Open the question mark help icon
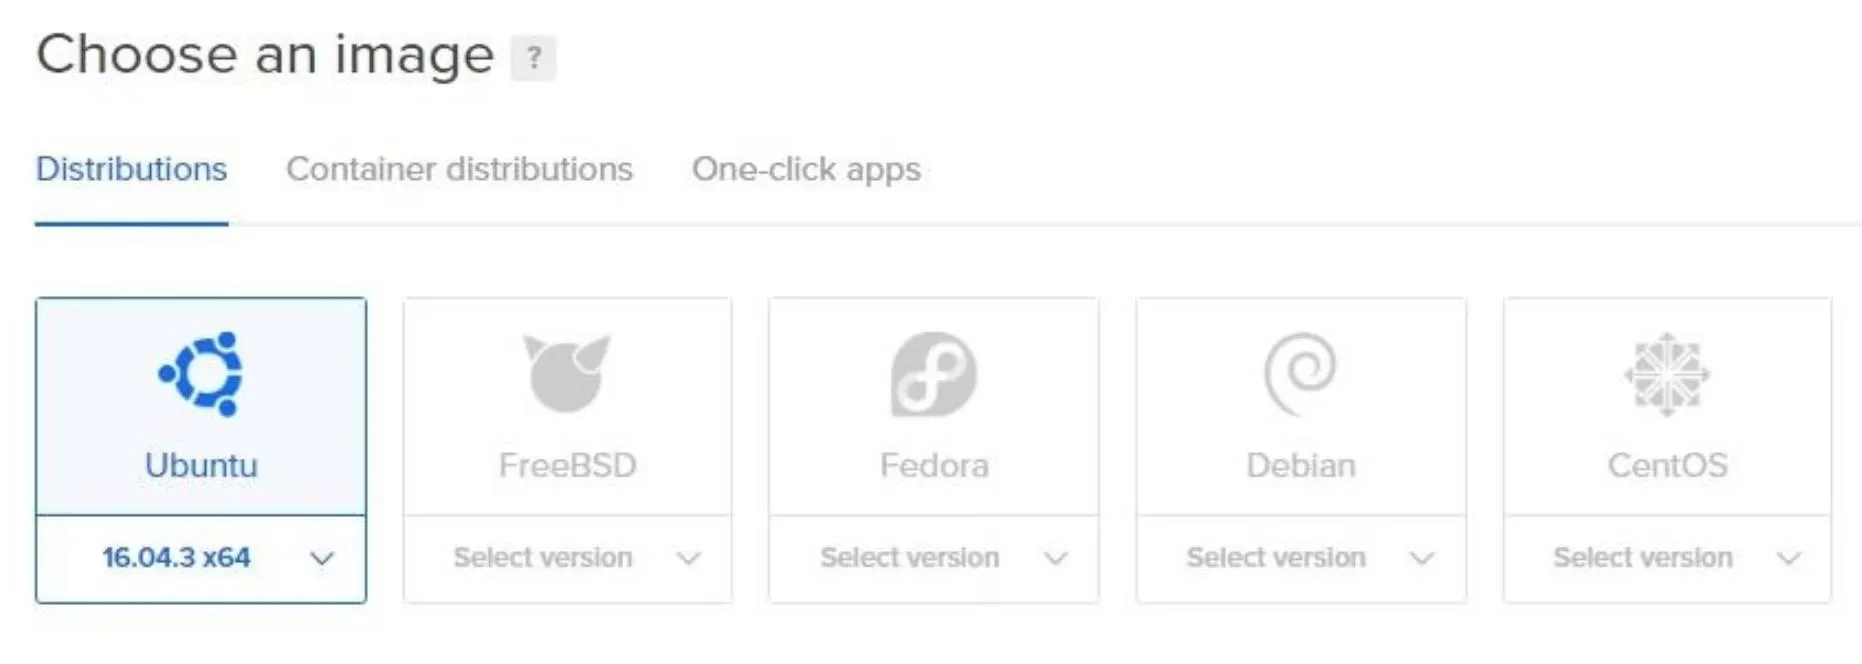The height and width of the screenshot is (664, 1862). click(534, 57)
